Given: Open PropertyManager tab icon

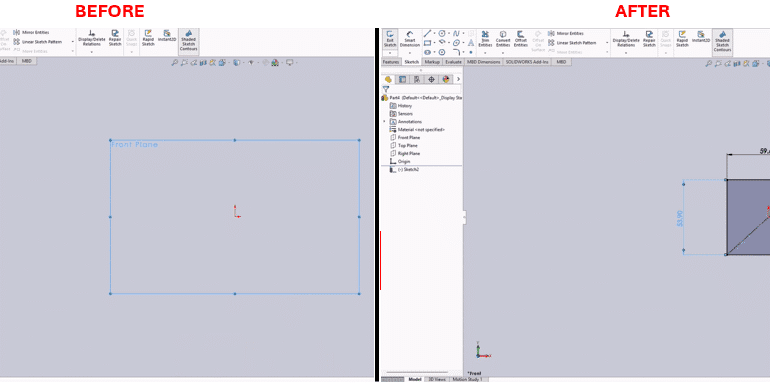Looking at the screenshot, I should (x=402, y=79).
